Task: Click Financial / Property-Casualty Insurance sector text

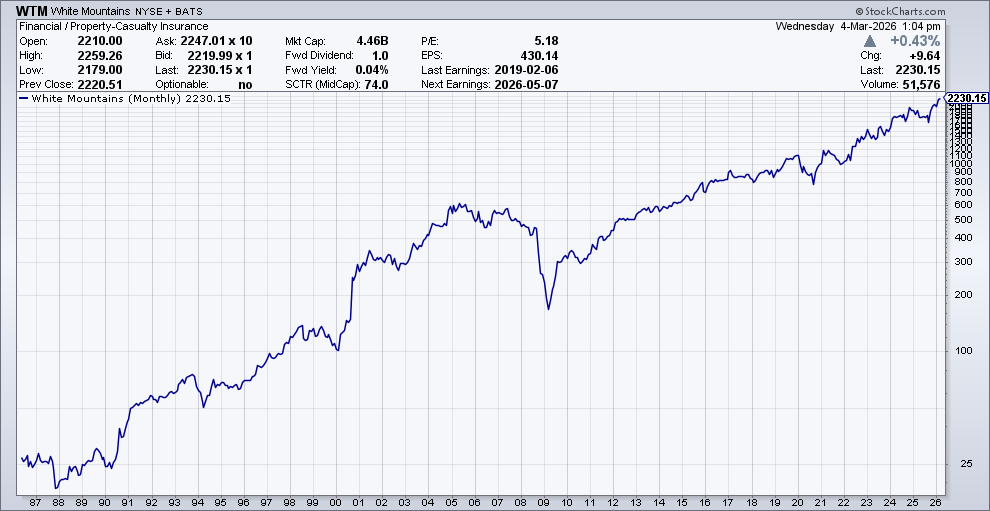Action: point(114,27)
